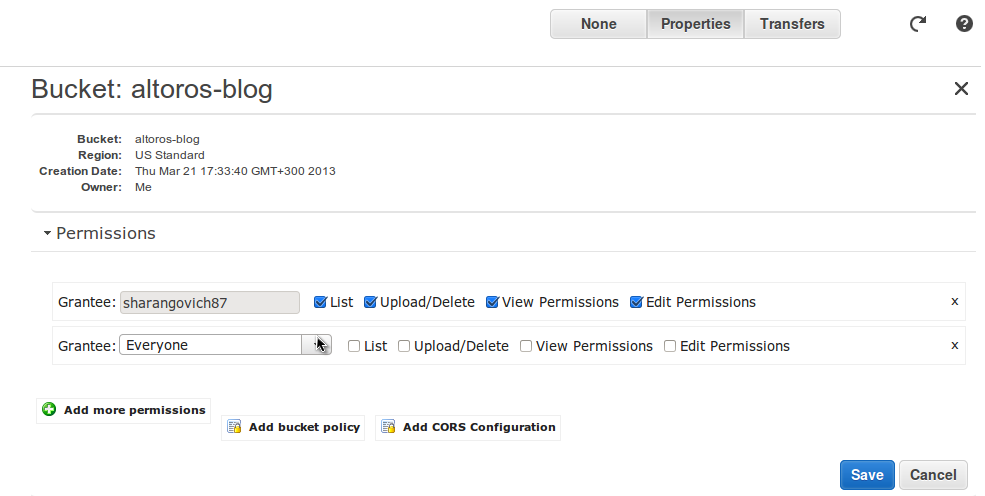Select the Properties tab
This screenshot has width=985, height=496.
(695, 24)
